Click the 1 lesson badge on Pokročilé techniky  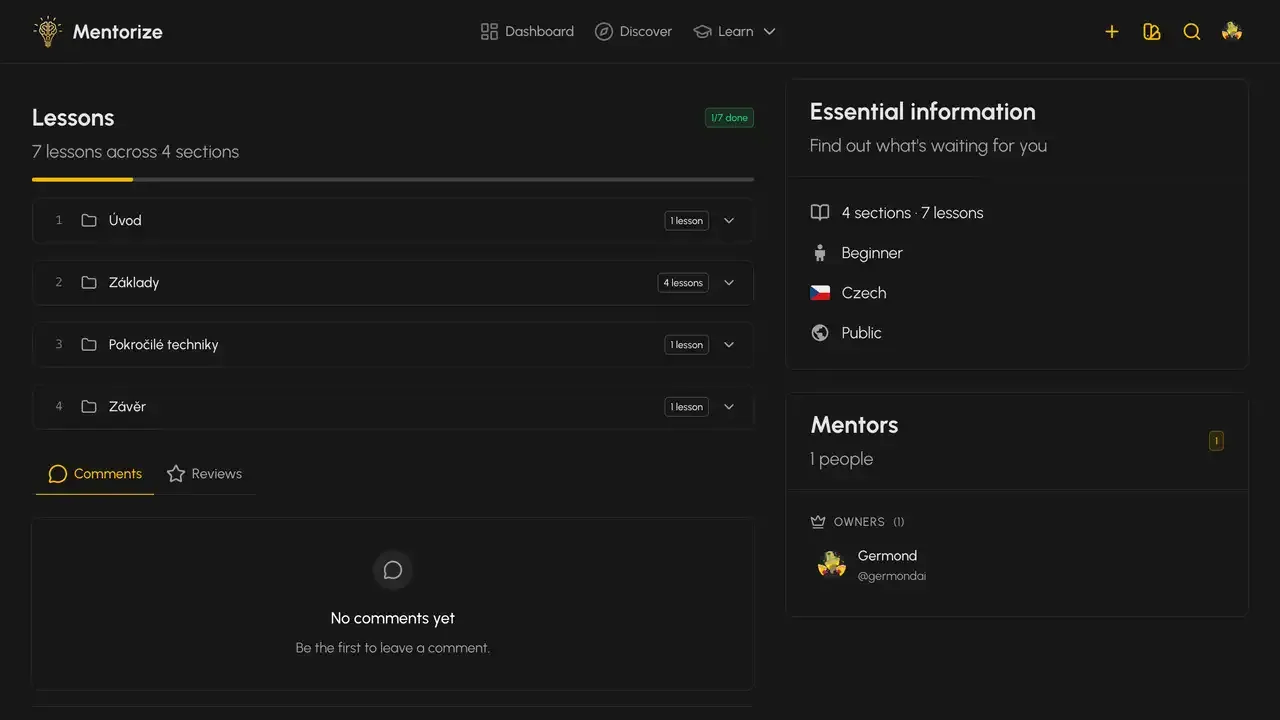point(687,344)
